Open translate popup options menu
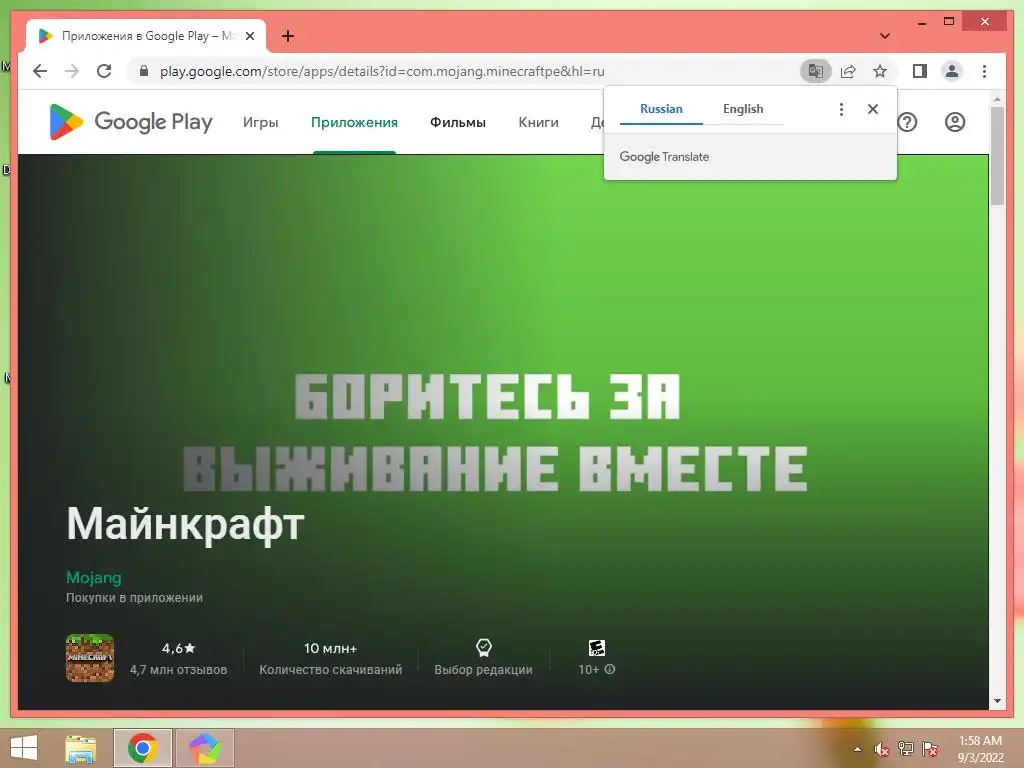1024x768 pixels. click(x=841, y=109)
